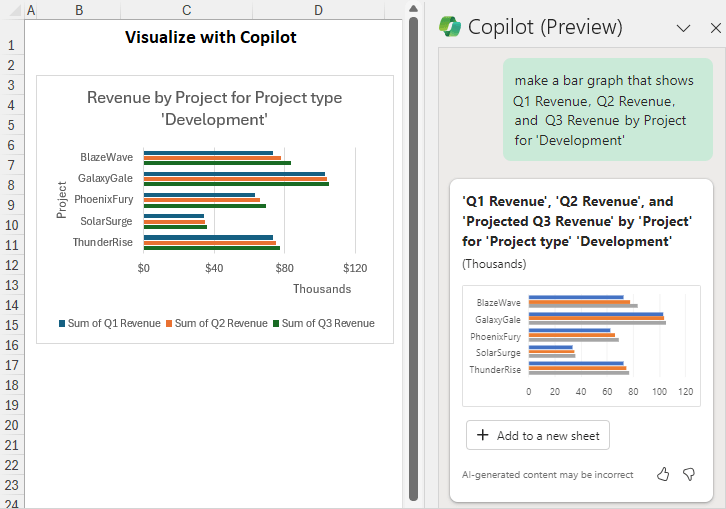Select row 12 header

(x=12, y=265)
